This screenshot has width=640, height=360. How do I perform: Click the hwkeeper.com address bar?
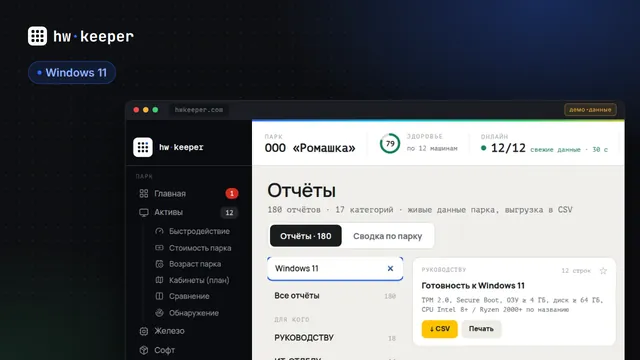(x=199, y=110)
